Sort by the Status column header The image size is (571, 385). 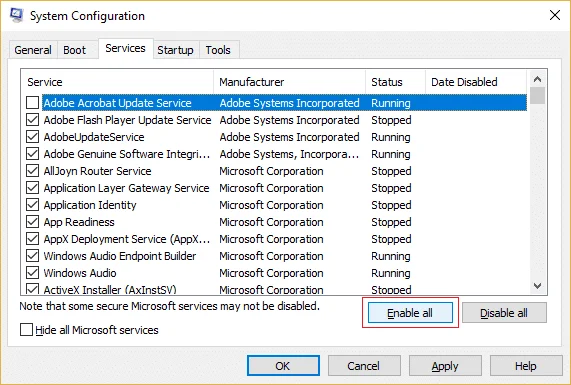point(395,82)
